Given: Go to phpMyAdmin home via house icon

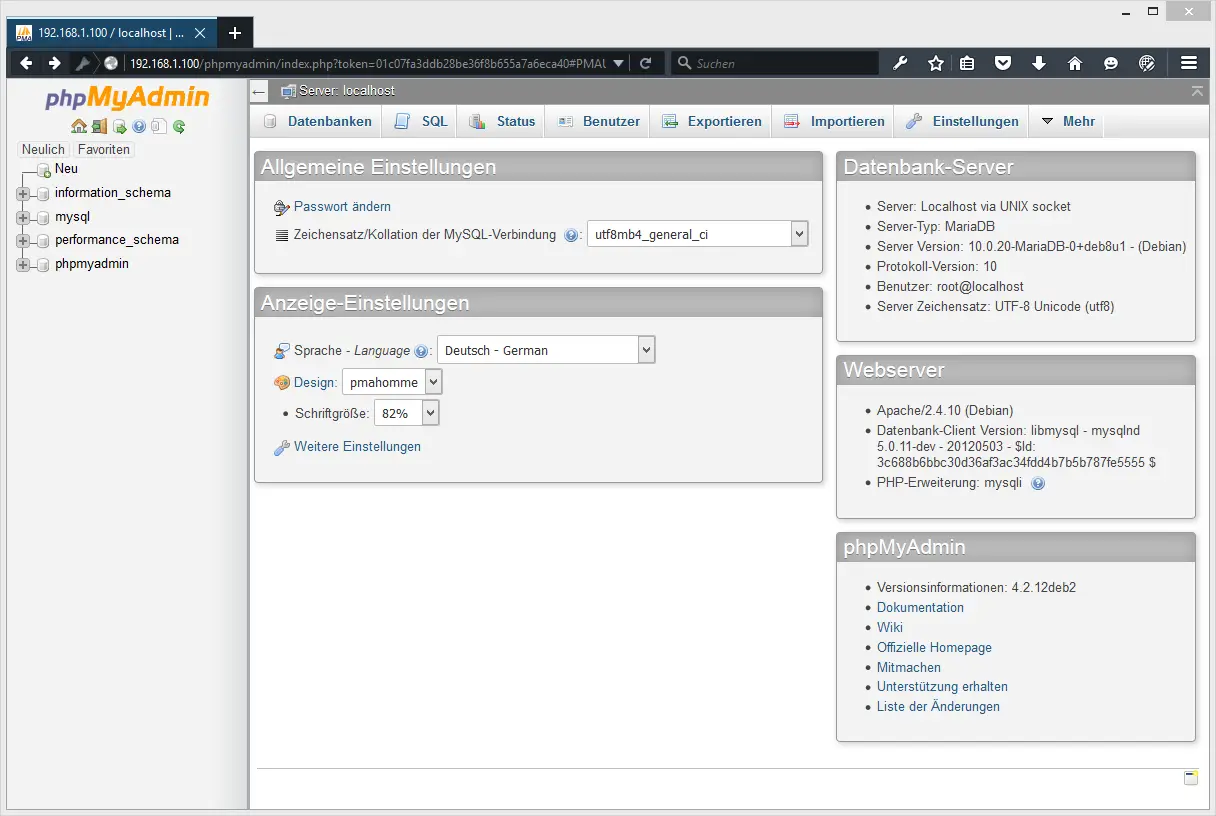Looking at the screenshot, I should coord(79,126).
